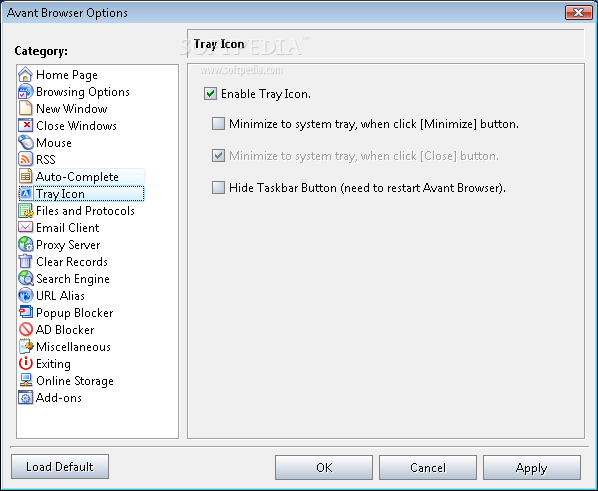Select the Tray Icon list entry
The image size is (598, 491).
click(x=60, y=194)
